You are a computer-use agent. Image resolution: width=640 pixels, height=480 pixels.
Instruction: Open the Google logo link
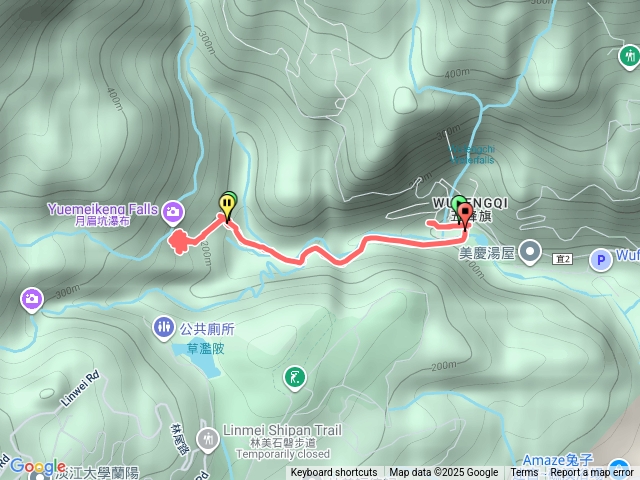(37, 466)
